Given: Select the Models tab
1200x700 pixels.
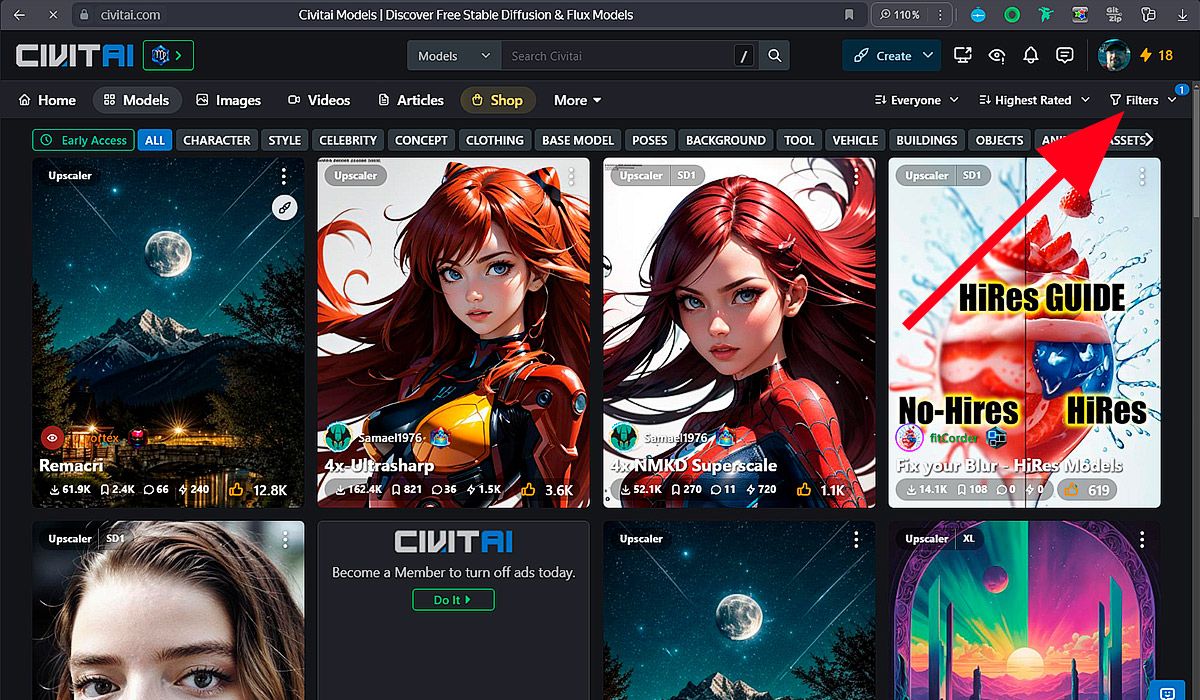Looking at the screenshot, I should click(136, 100).
